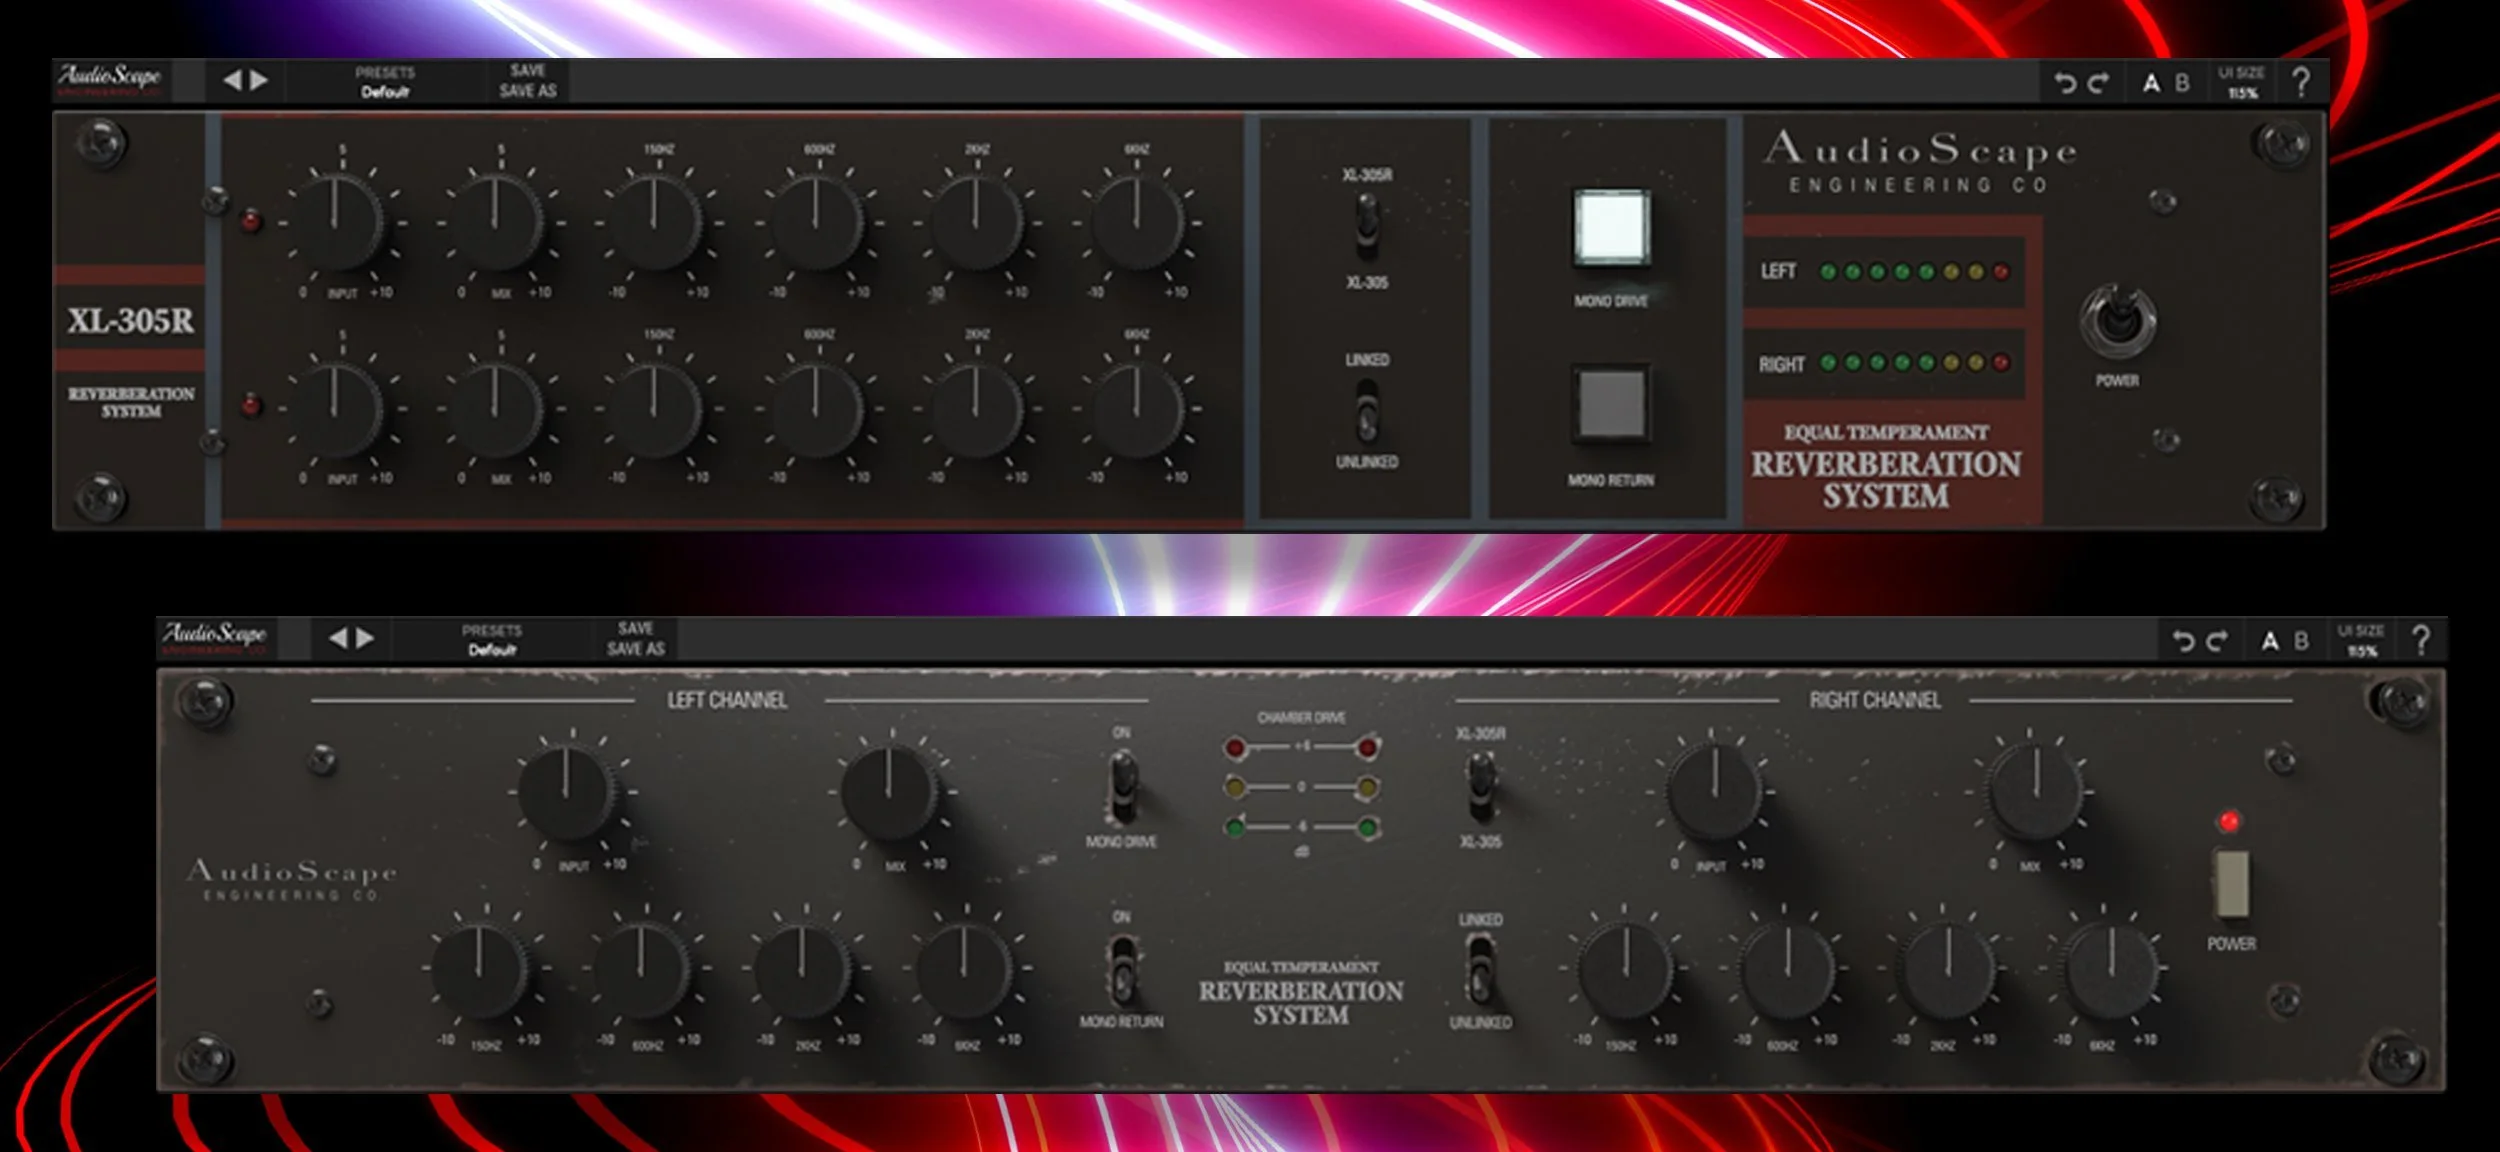2500x1152 pixels.
Task: Click bottom-row 150HZ knob in upper rack
Action: point(656,409)
